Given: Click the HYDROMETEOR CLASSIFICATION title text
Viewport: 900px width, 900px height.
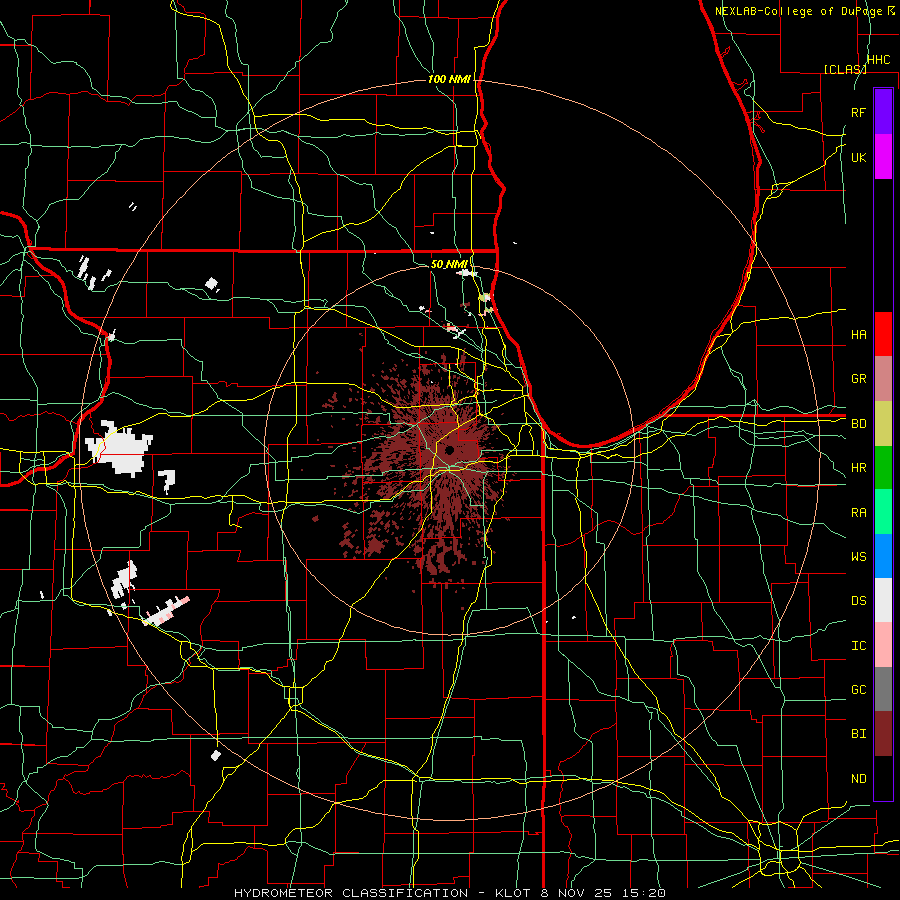Looking at the screenshot, I should pos(351,893).
